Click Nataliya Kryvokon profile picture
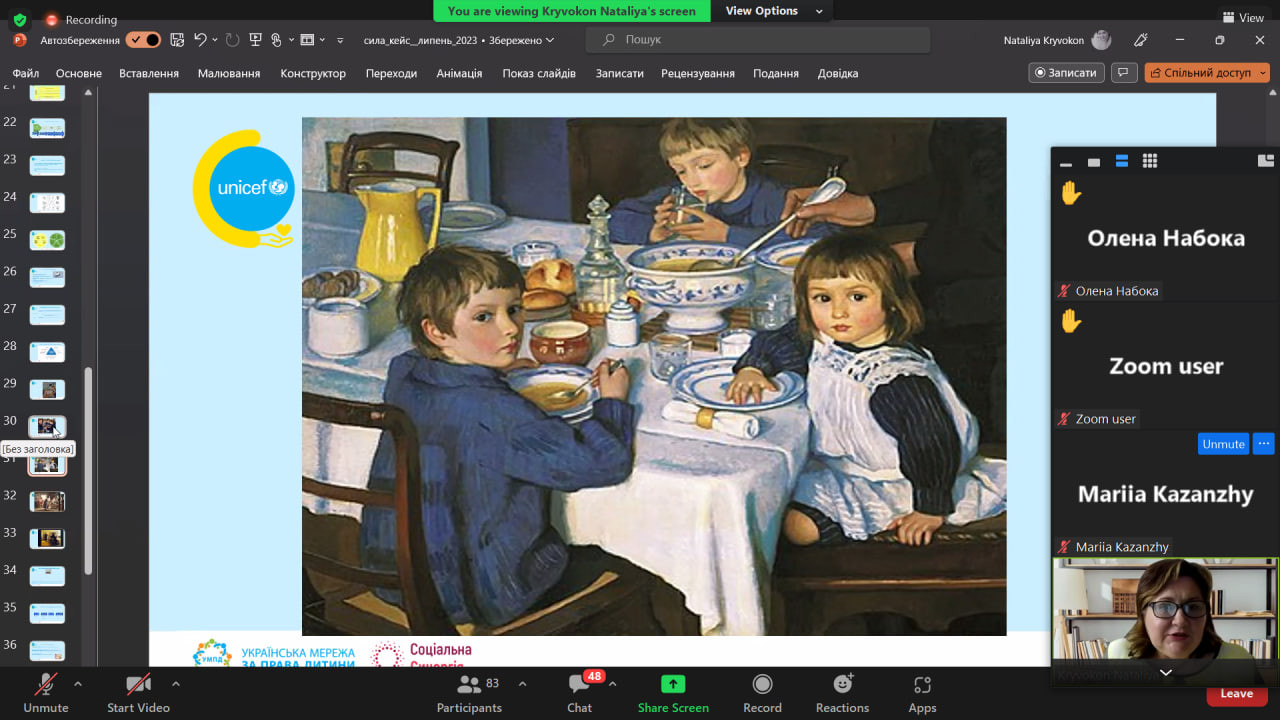The image size is (1280, 720). (1101, 40)
